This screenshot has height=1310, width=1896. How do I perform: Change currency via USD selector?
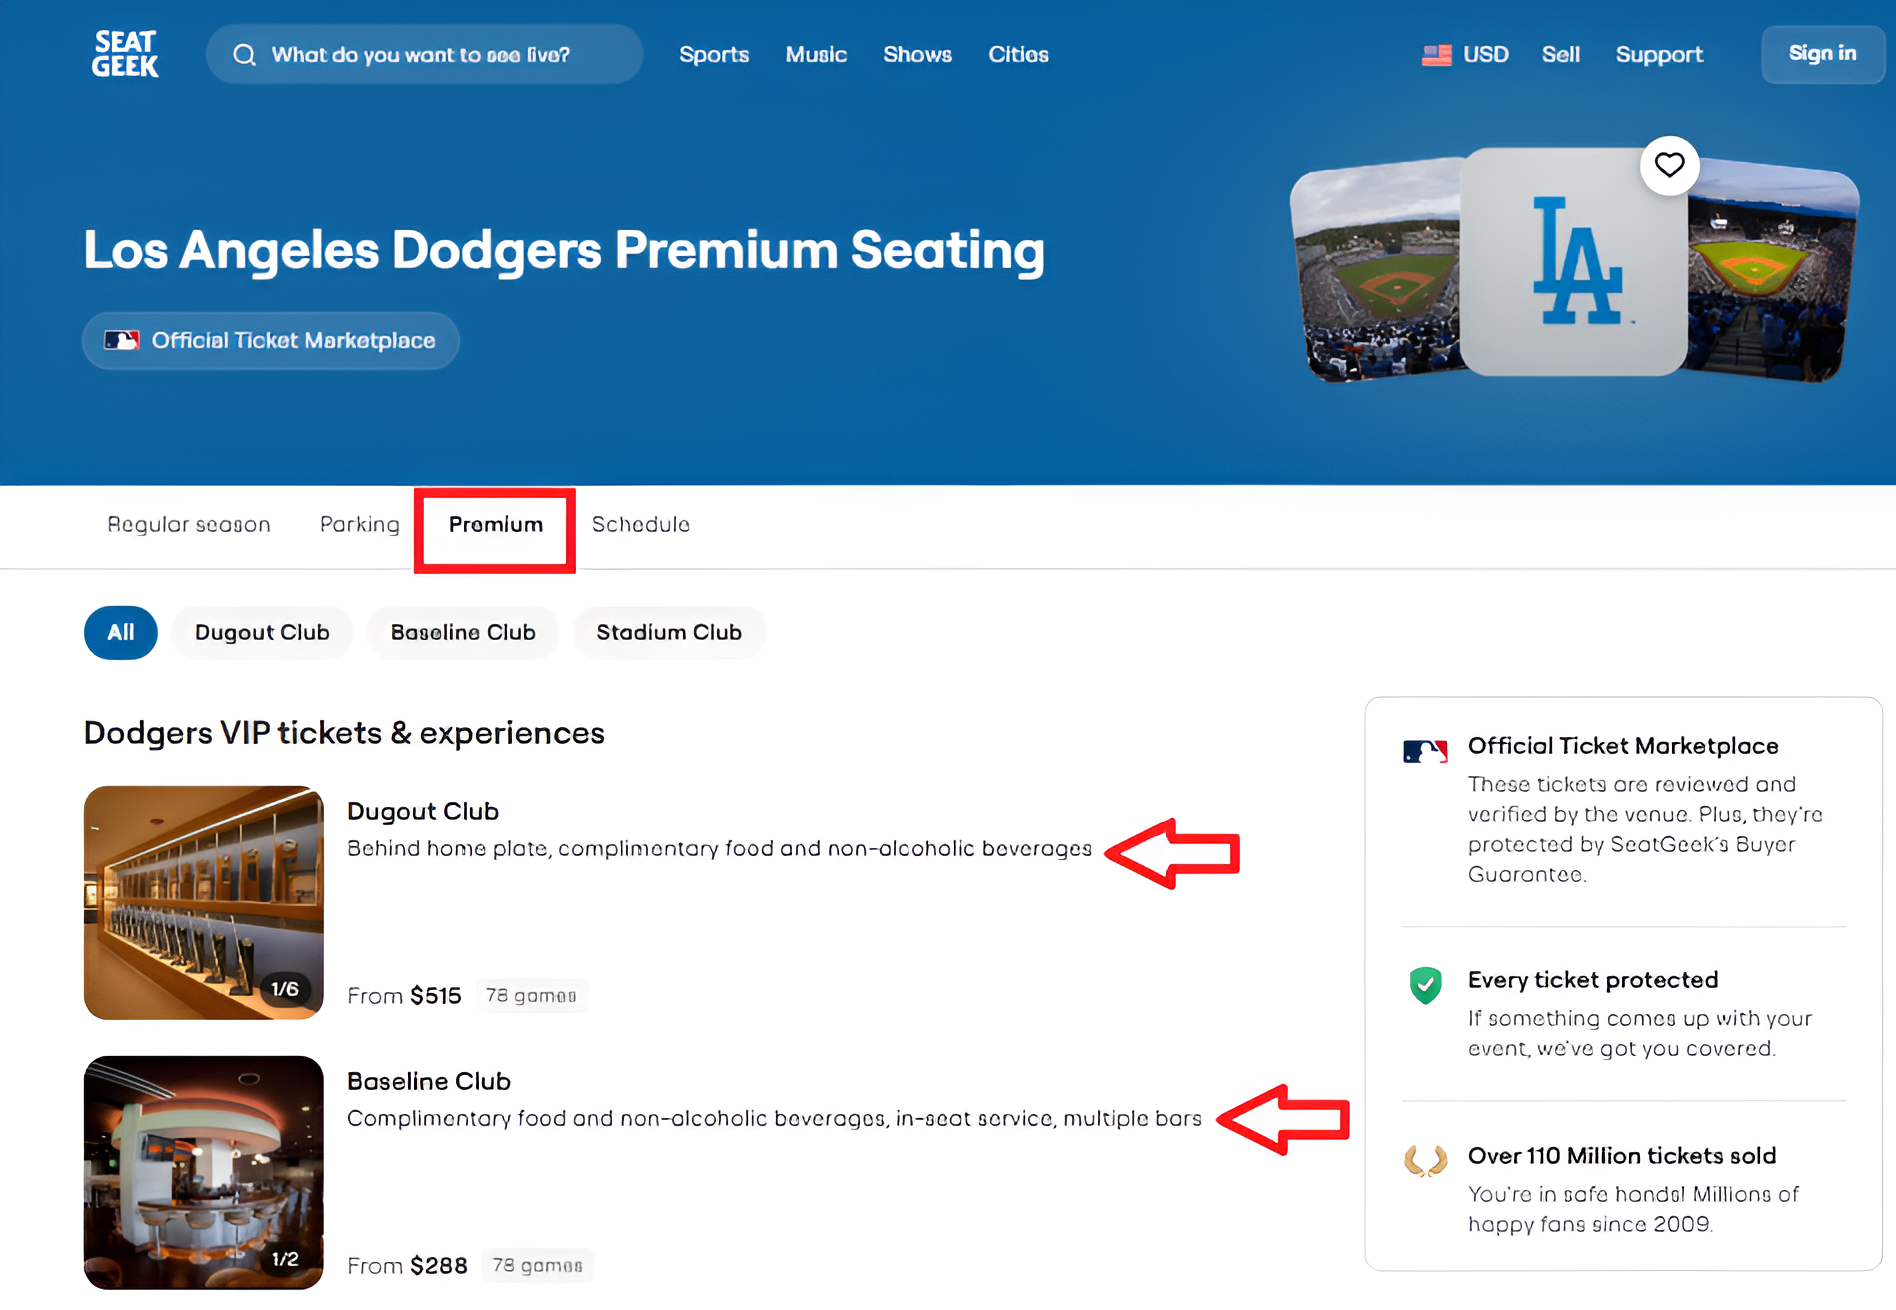(1466, 55)
